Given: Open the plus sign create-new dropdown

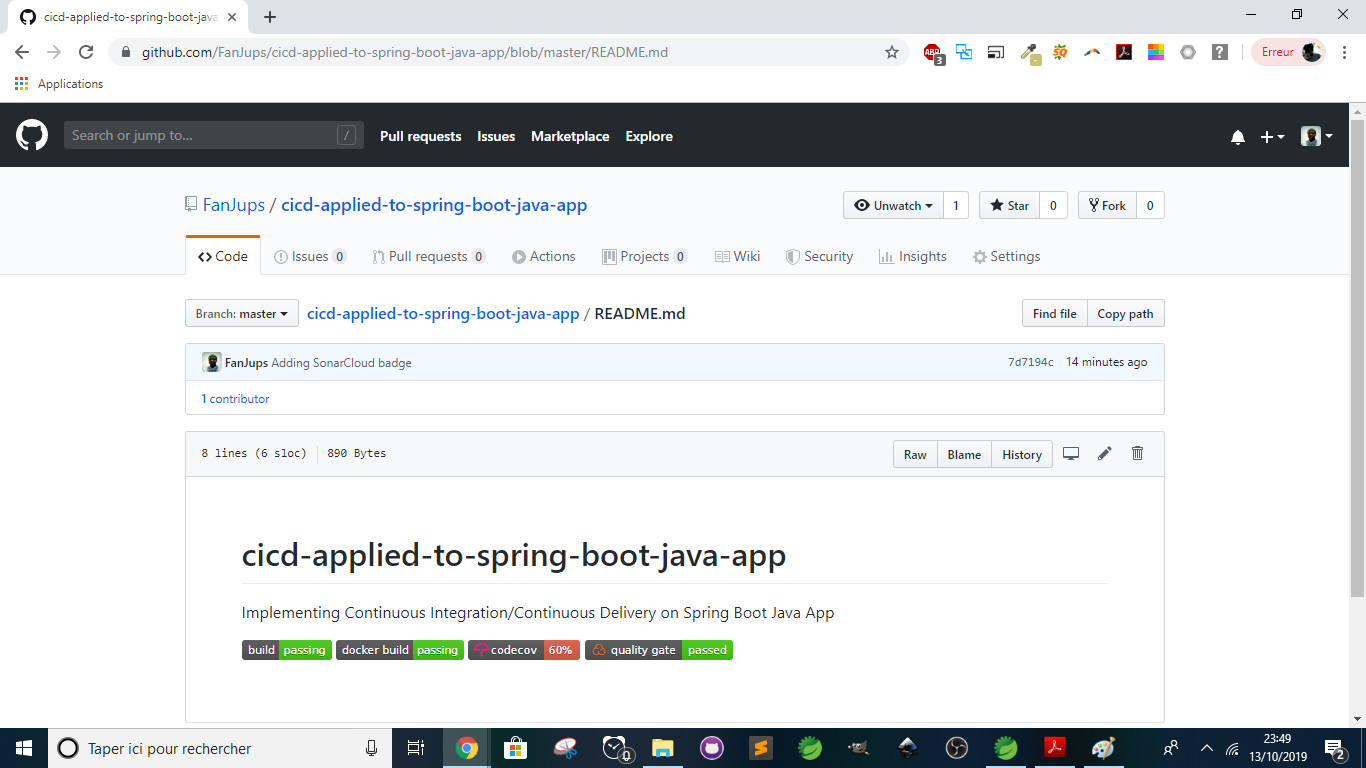Looking at the screenshot, I should point(1272,135).
